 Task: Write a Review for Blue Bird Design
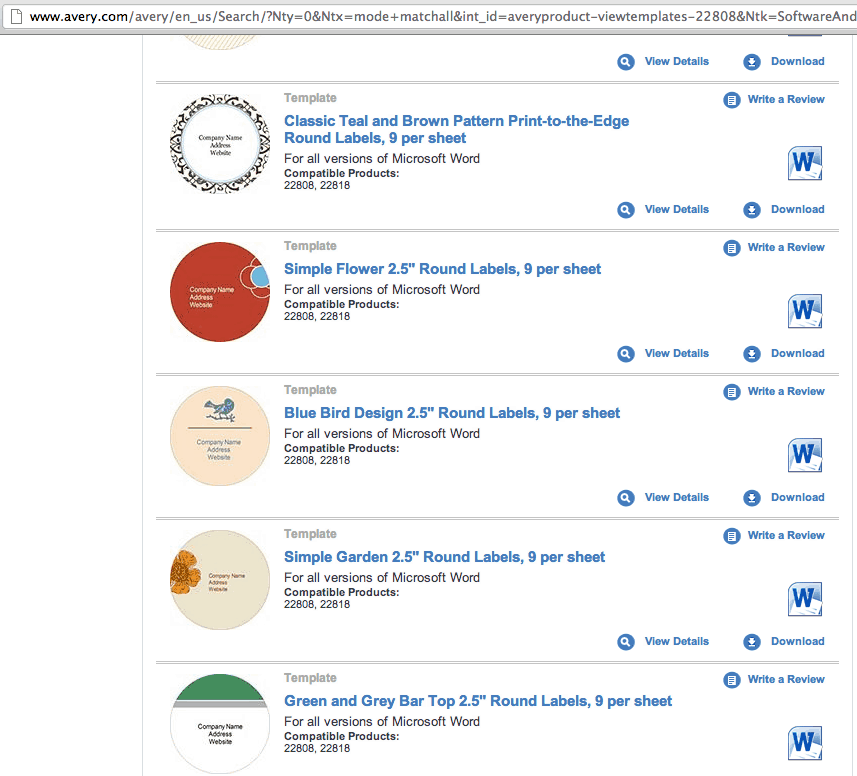(786, 391)
